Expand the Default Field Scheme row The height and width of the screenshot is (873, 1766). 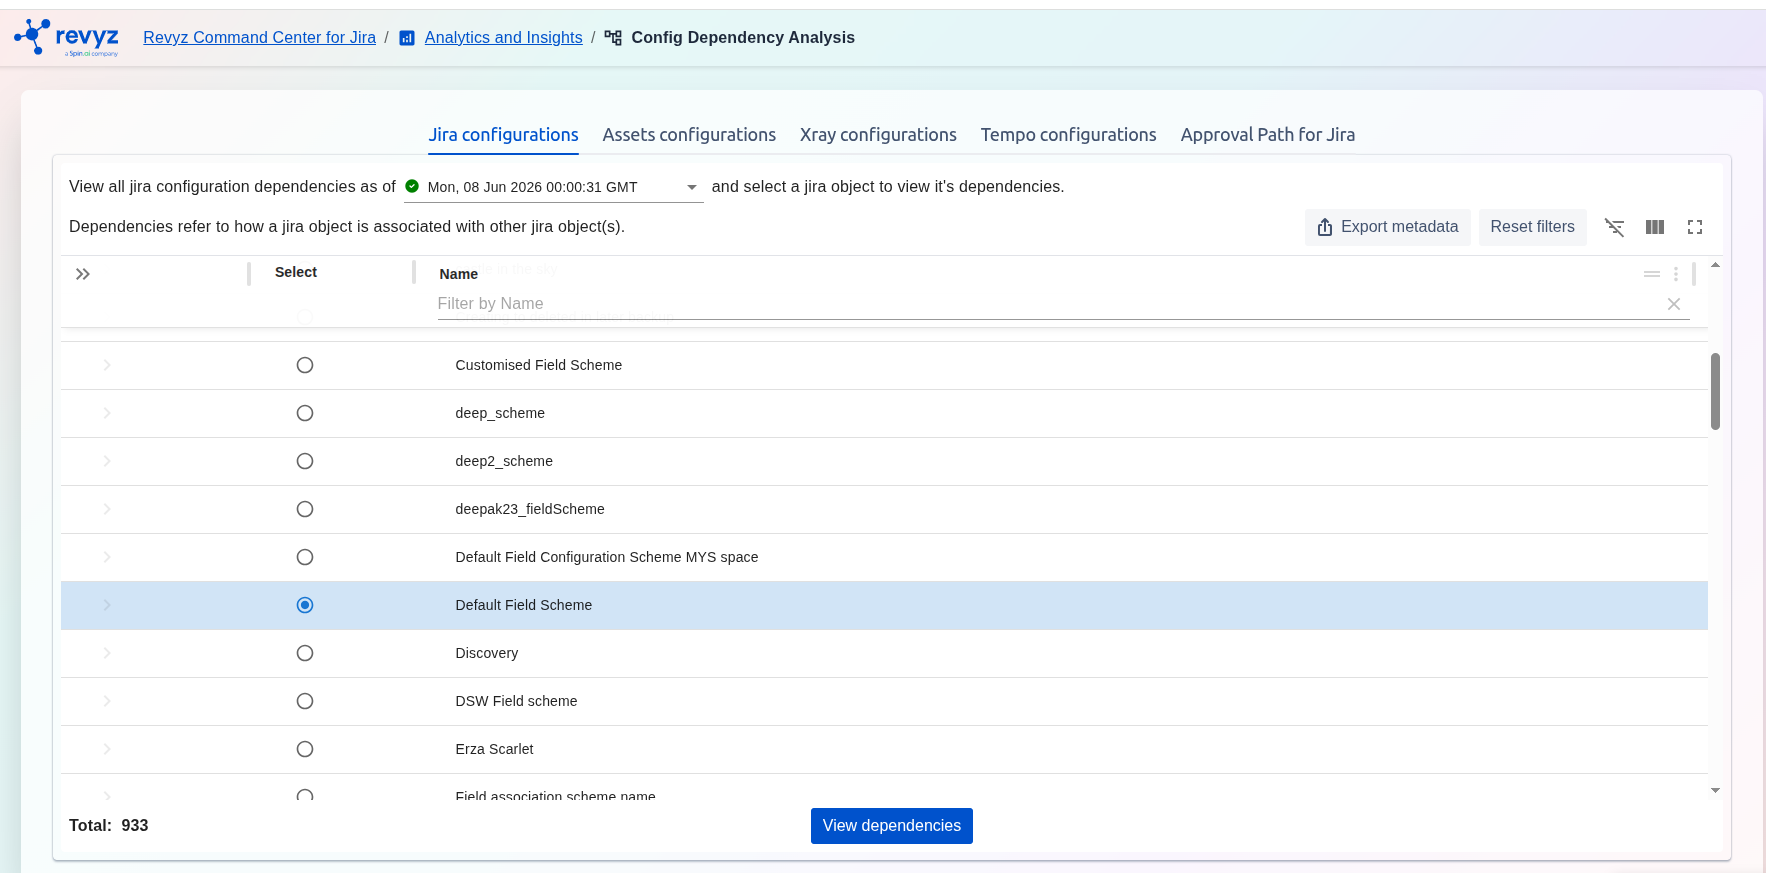[x=107, y=605]
